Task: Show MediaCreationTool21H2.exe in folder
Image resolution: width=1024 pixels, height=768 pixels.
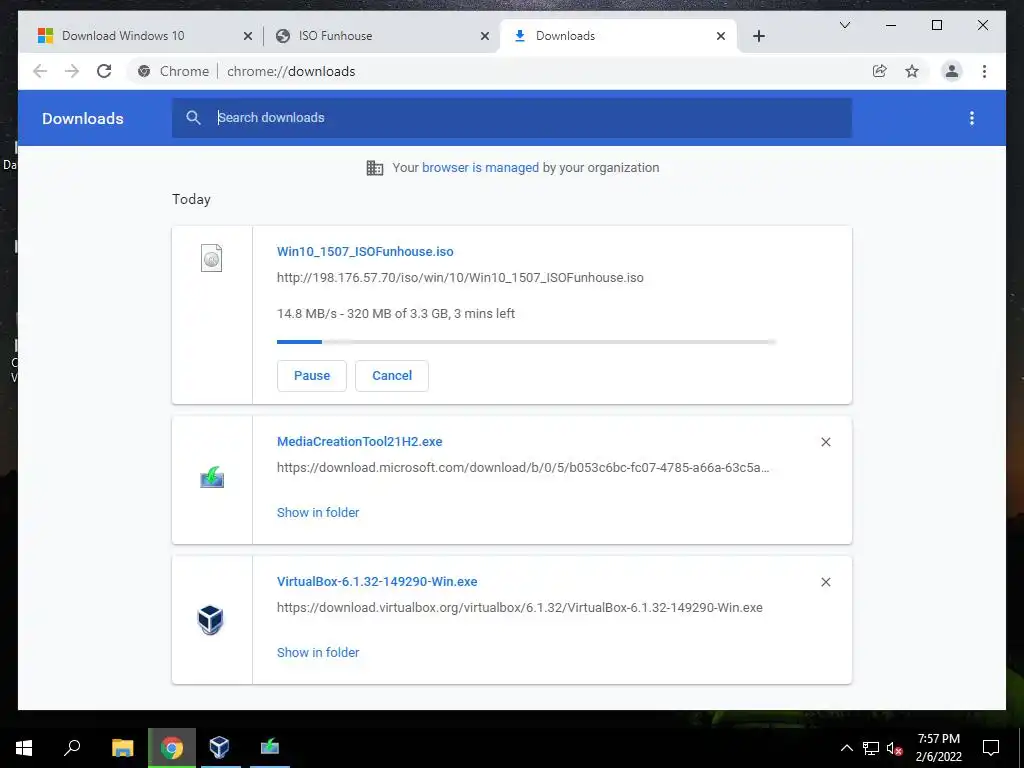Action: pyautogui.click(x=318, y=513)
